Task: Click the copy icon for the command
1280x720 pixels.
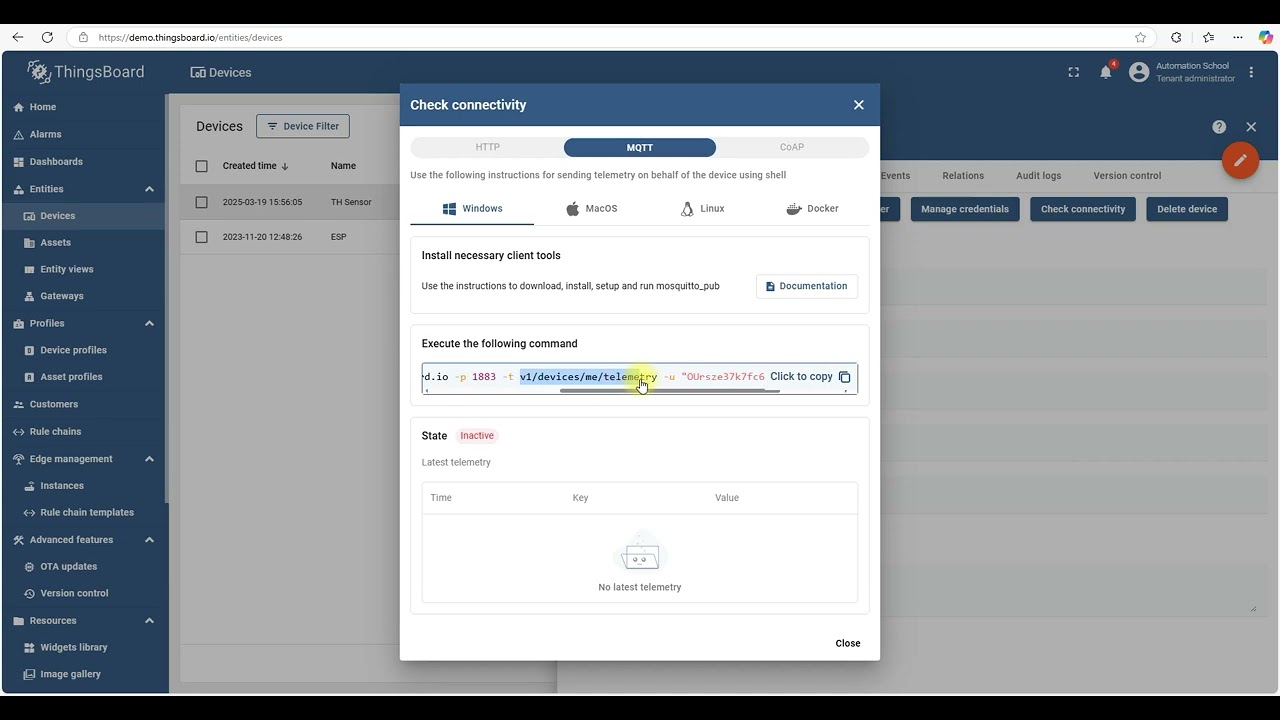Action: click(x=844, y=377)
